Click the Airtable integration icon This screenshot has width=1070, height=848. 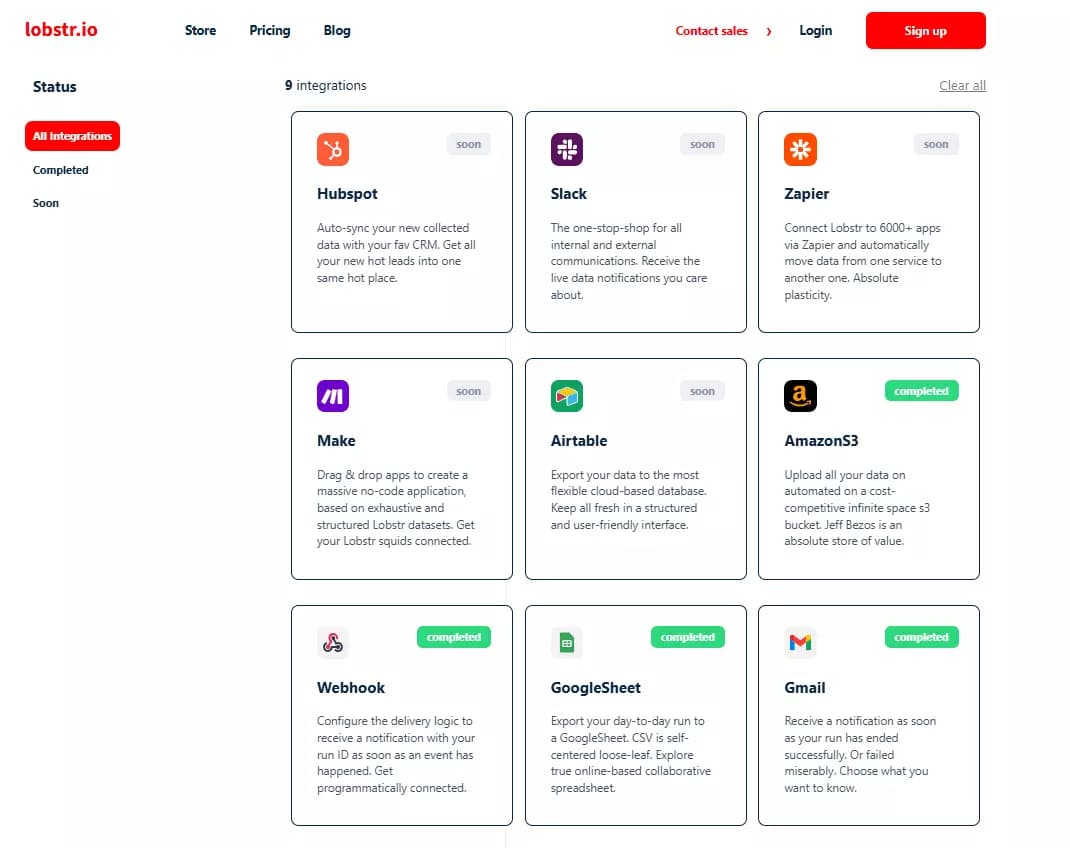point(567,395)
